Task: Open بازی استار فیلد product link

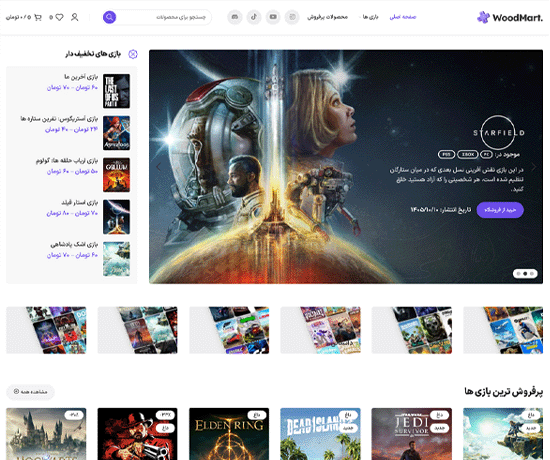Action: tap(80, 202)
